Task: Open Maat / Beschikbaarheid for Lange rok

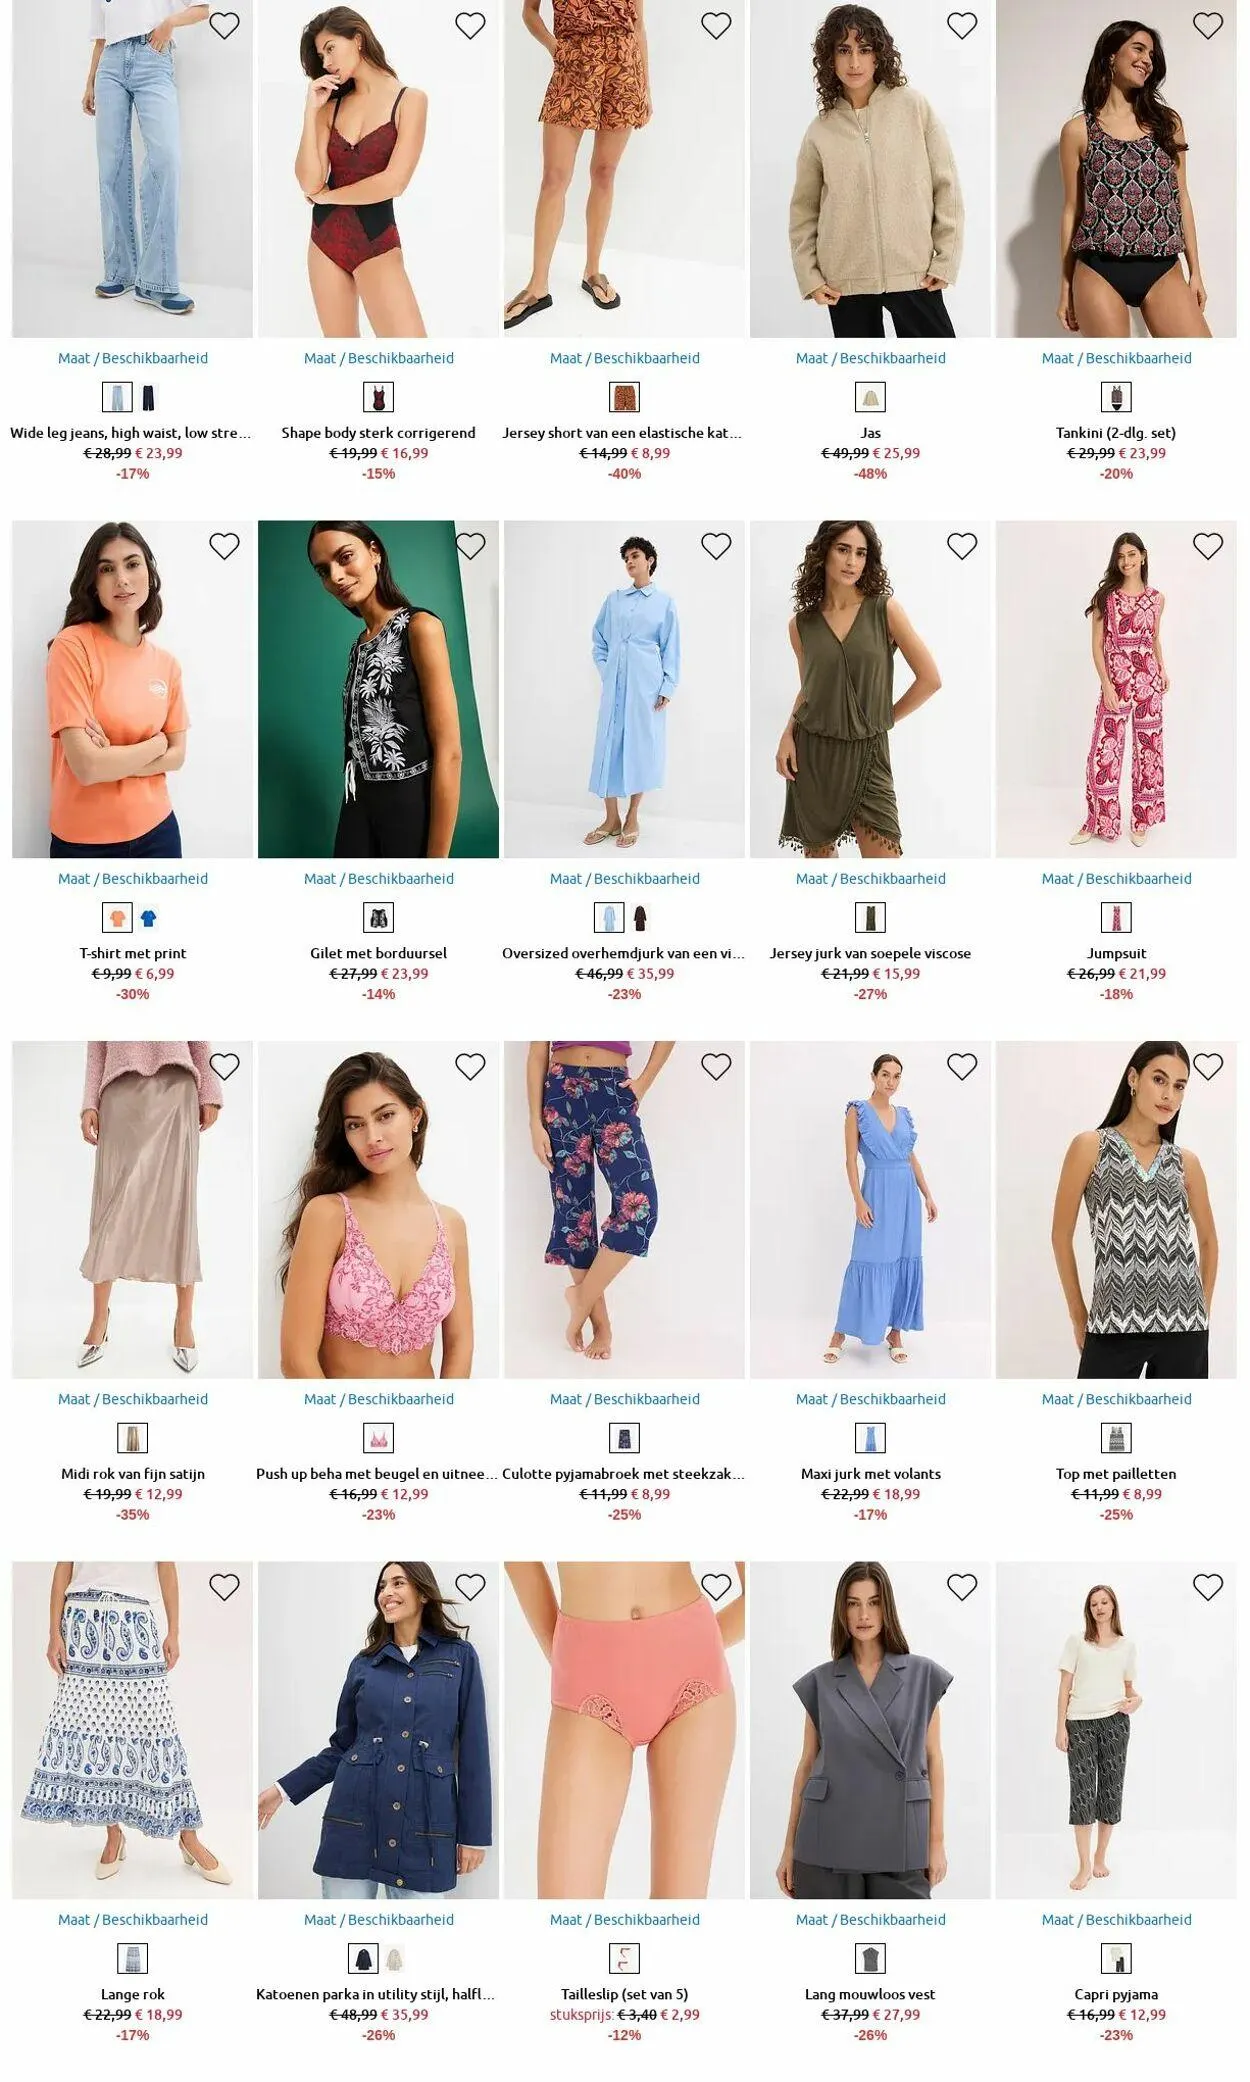Action: tap(133, 1919)
